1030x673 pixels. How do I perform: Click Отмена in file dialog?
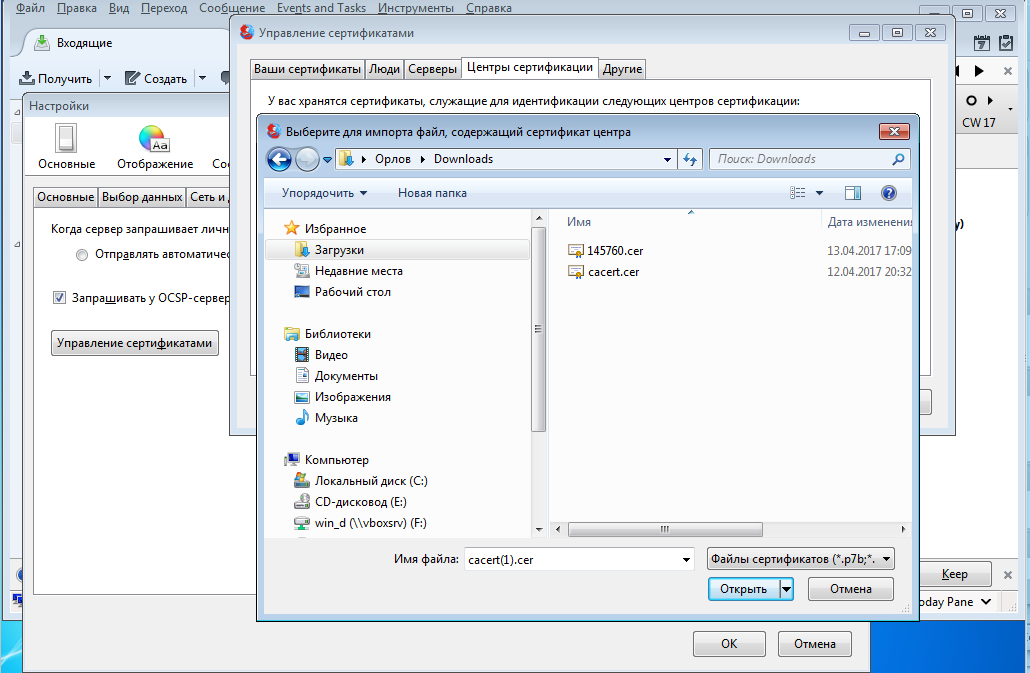851,589
